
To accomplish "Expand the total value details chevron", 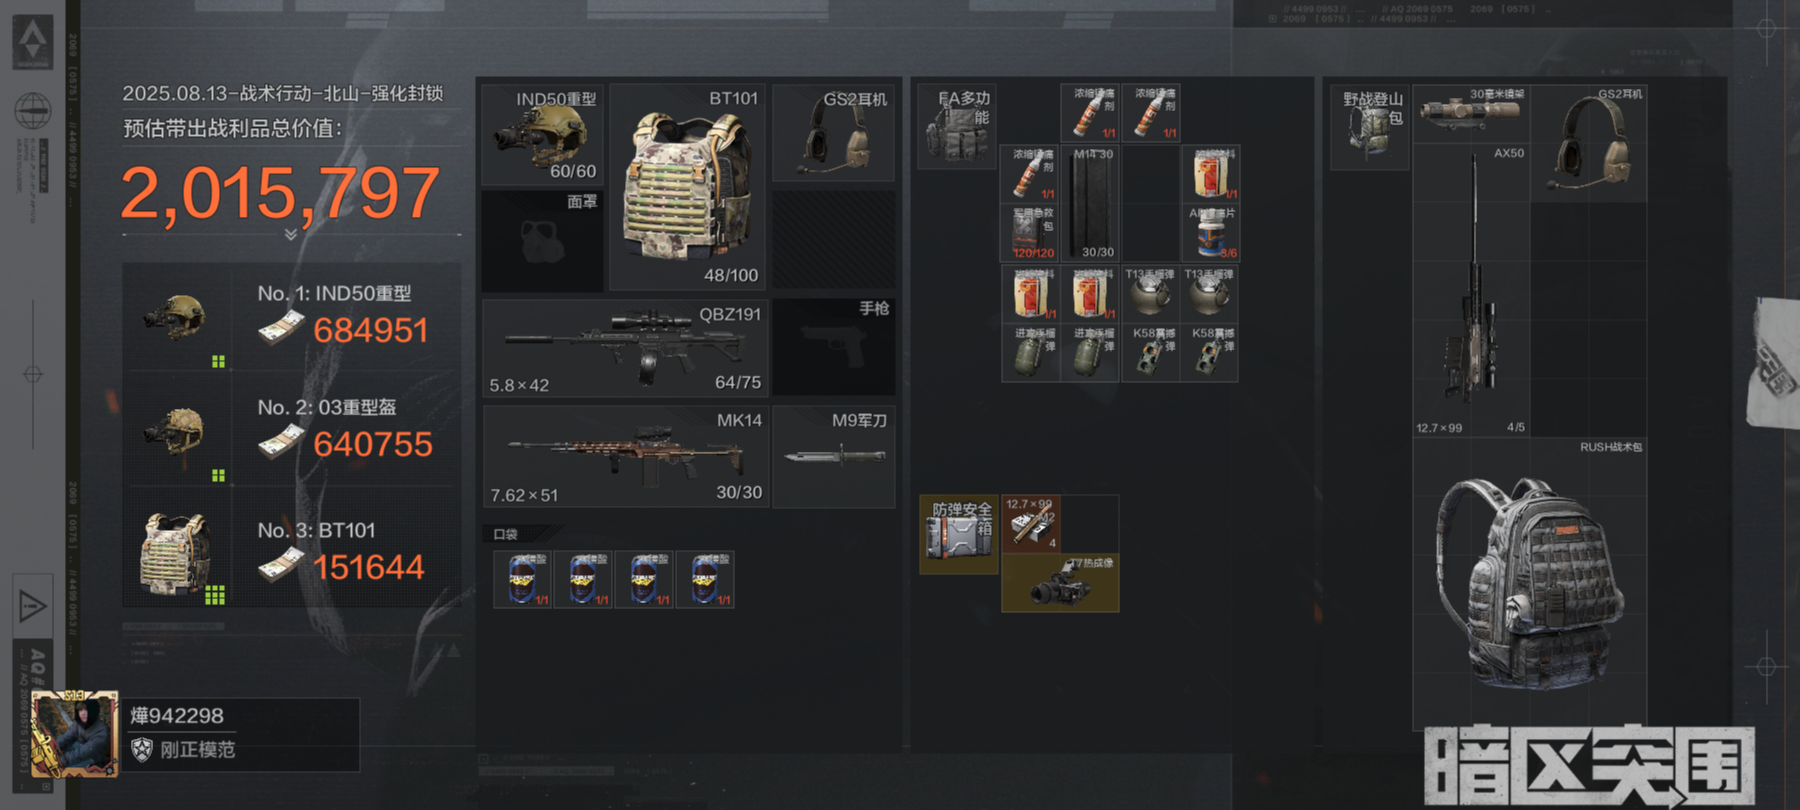I will (x=291, y=234).
